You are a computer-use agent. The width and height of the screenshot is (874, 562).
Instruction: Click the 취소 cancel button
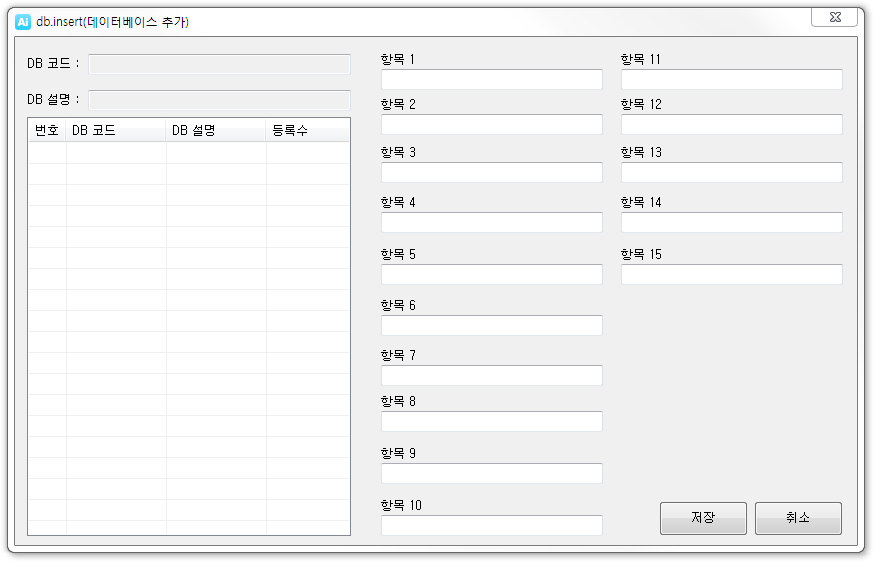(x=798, y=518)
